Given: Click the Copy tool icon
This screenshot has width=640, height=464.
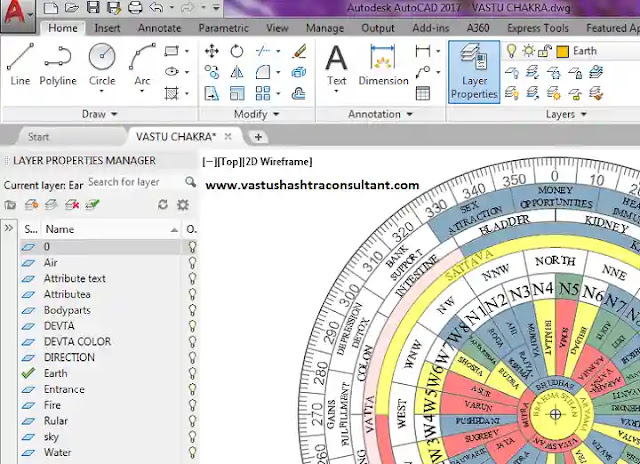Looking at the screenshot, I should click(211, 72).
